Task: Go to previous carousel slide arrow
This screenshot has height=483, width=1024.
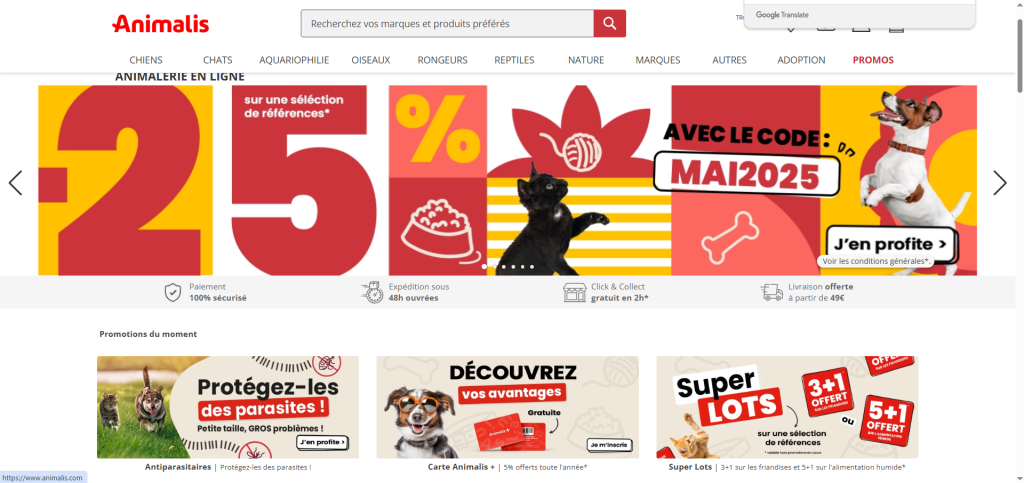Action: (16, 183)
